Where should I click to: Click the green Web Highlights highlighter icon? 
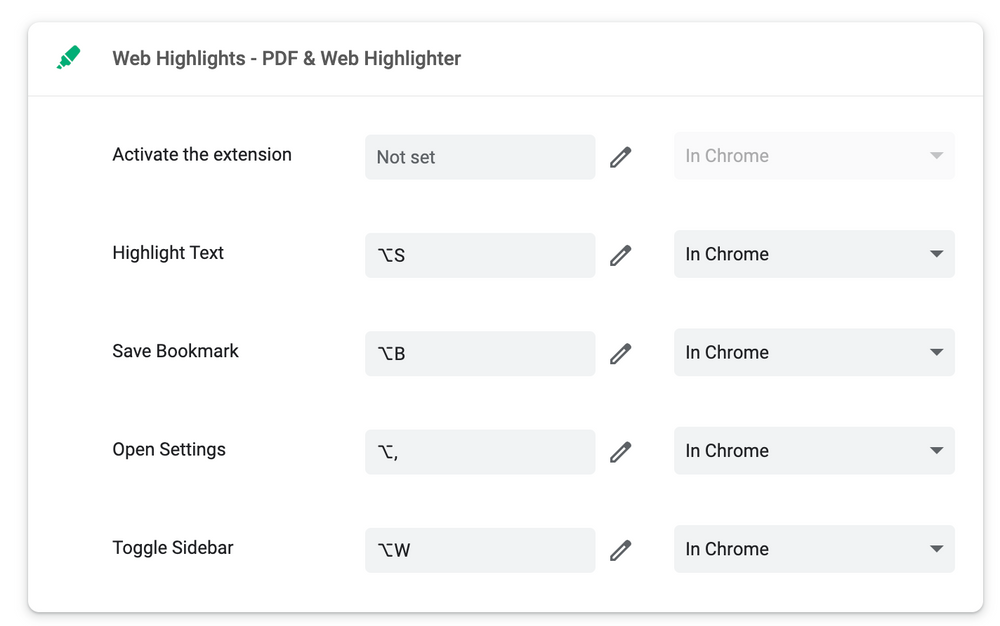coord(68,58)
